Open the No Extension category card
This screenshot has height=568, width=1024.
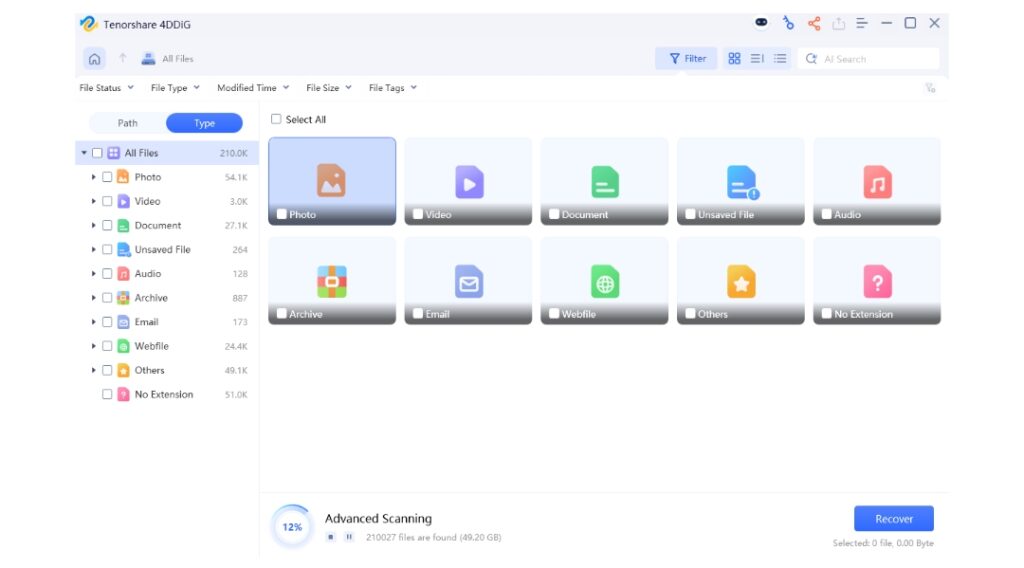pos(877,281)
